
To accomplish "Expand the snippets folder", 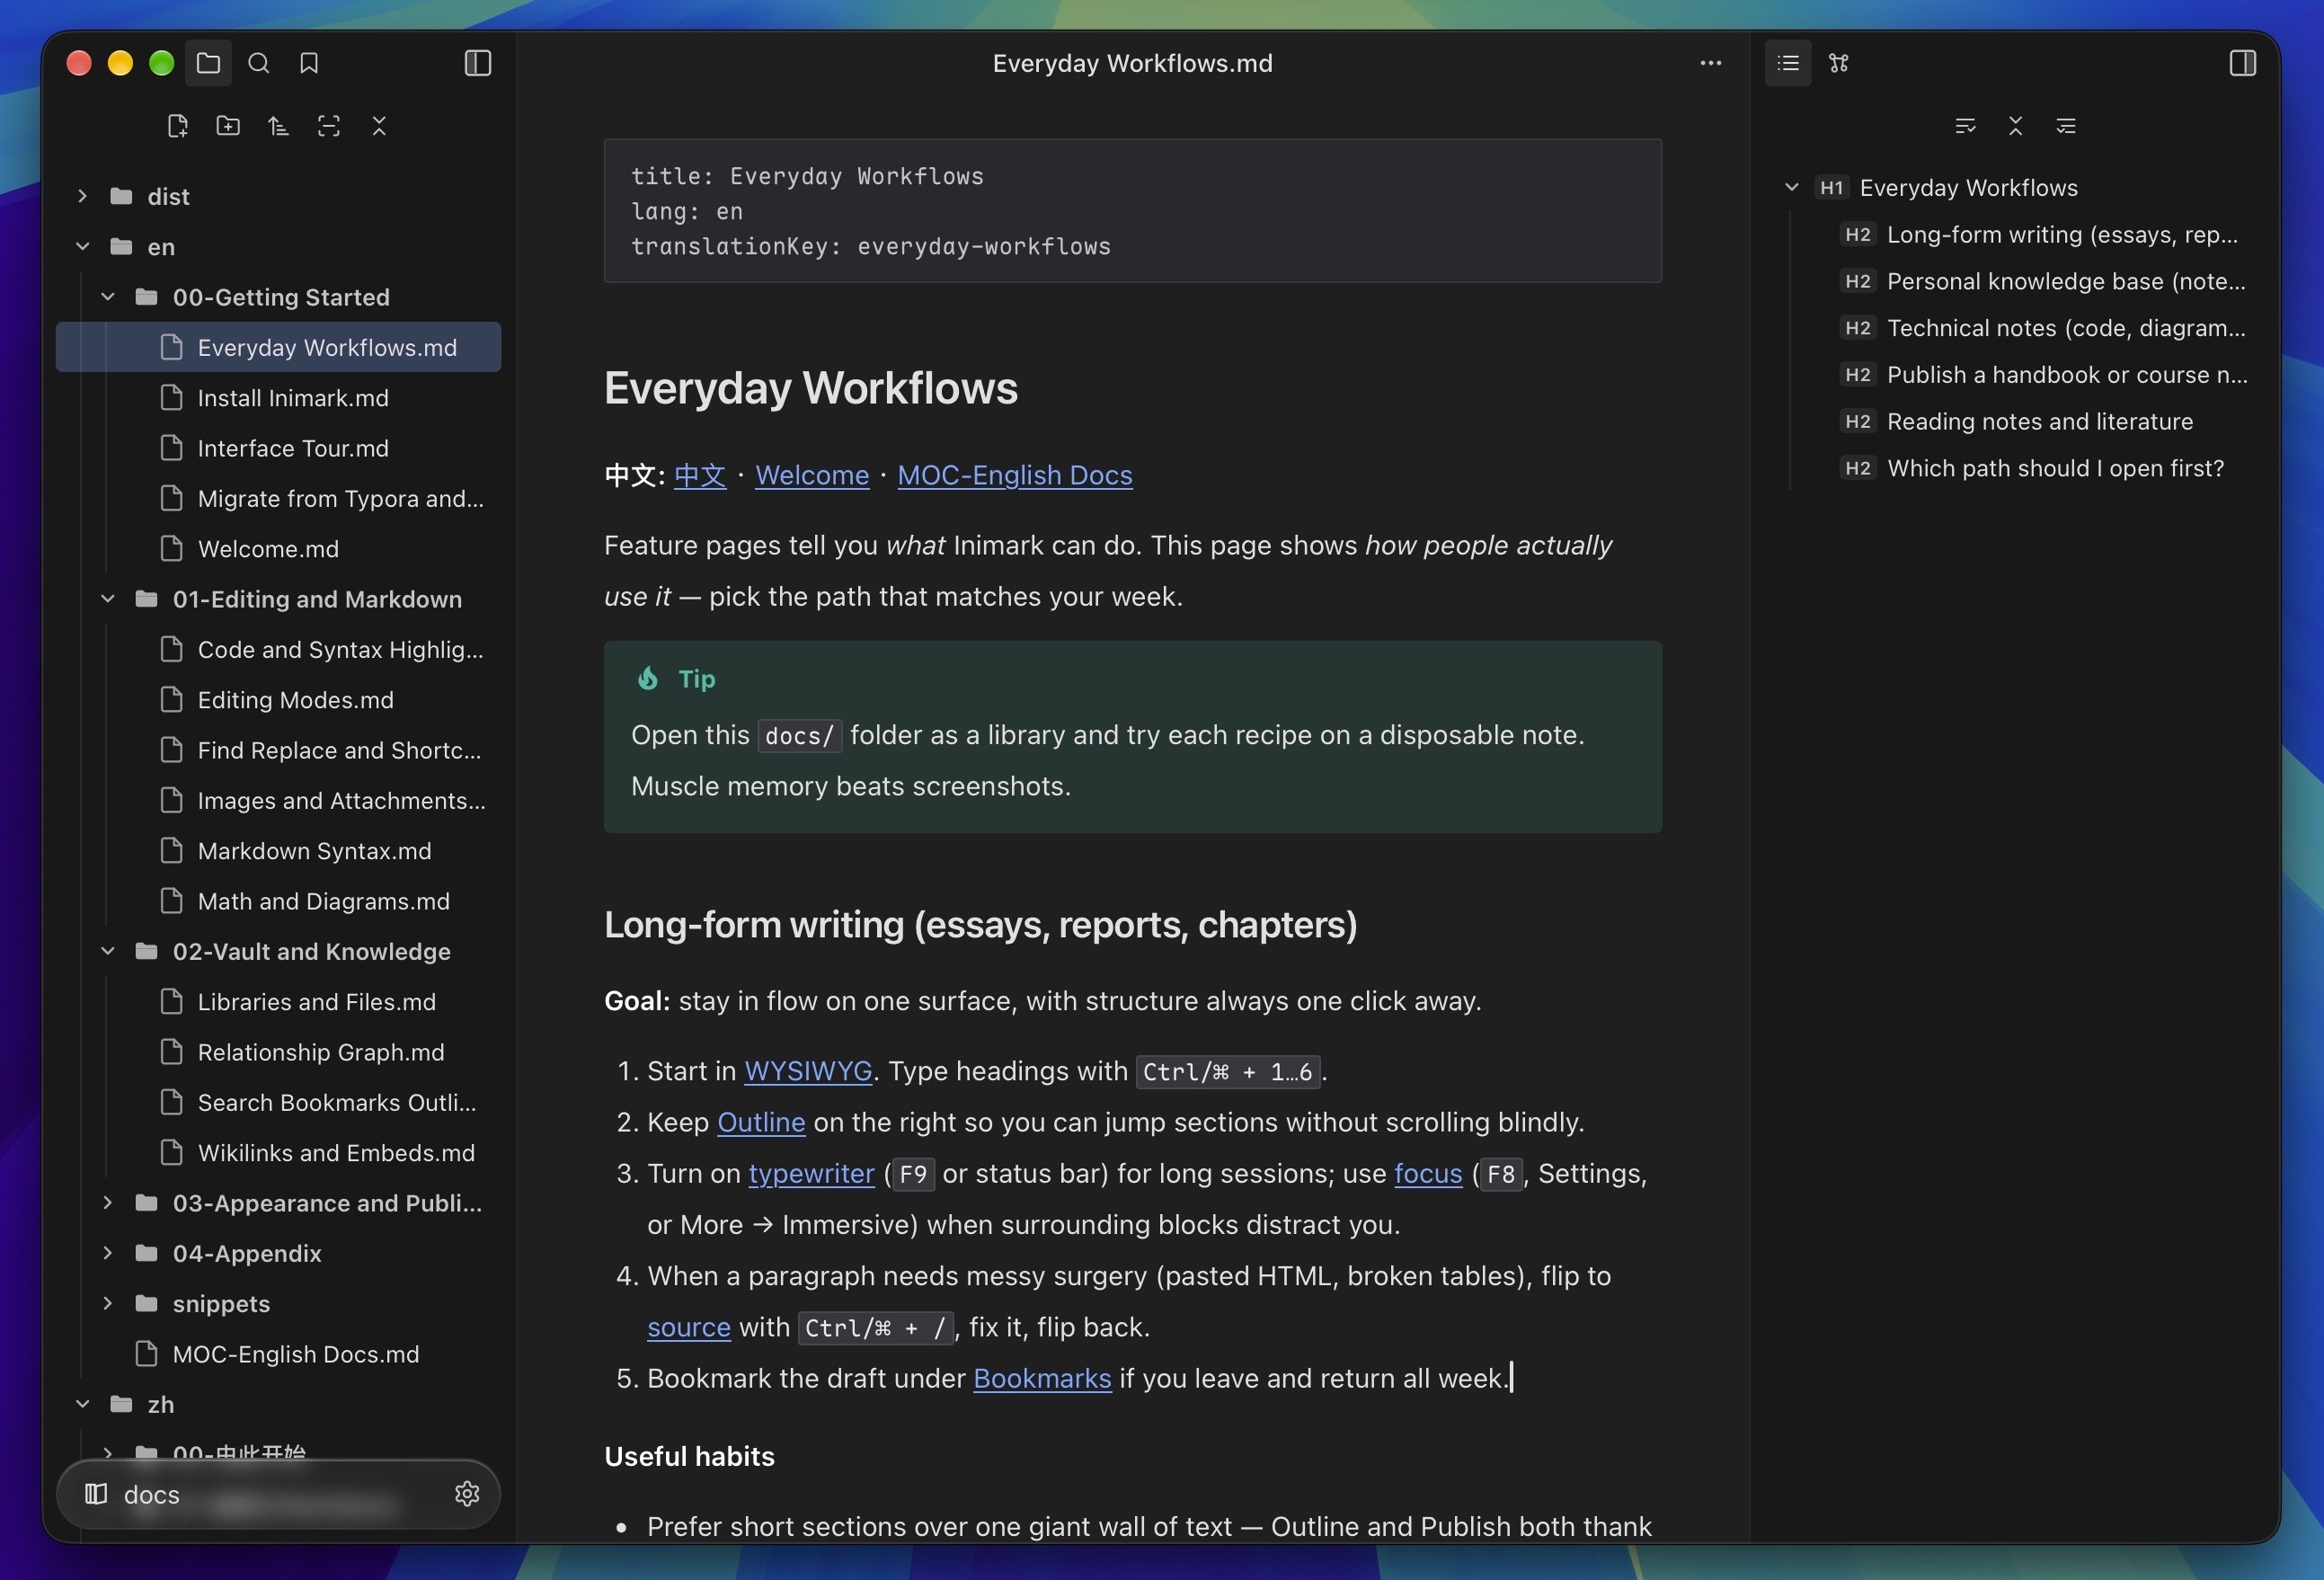I will (108, 1303).
